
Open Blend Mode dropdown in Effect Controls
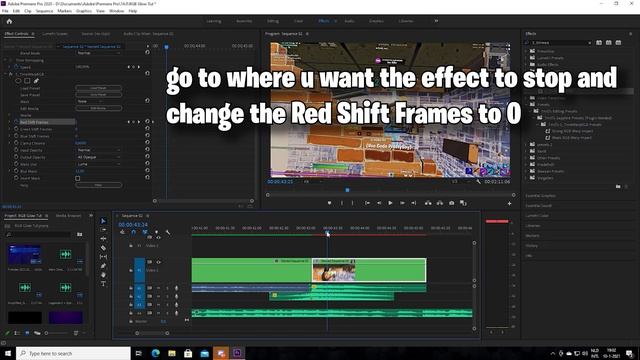98,53
